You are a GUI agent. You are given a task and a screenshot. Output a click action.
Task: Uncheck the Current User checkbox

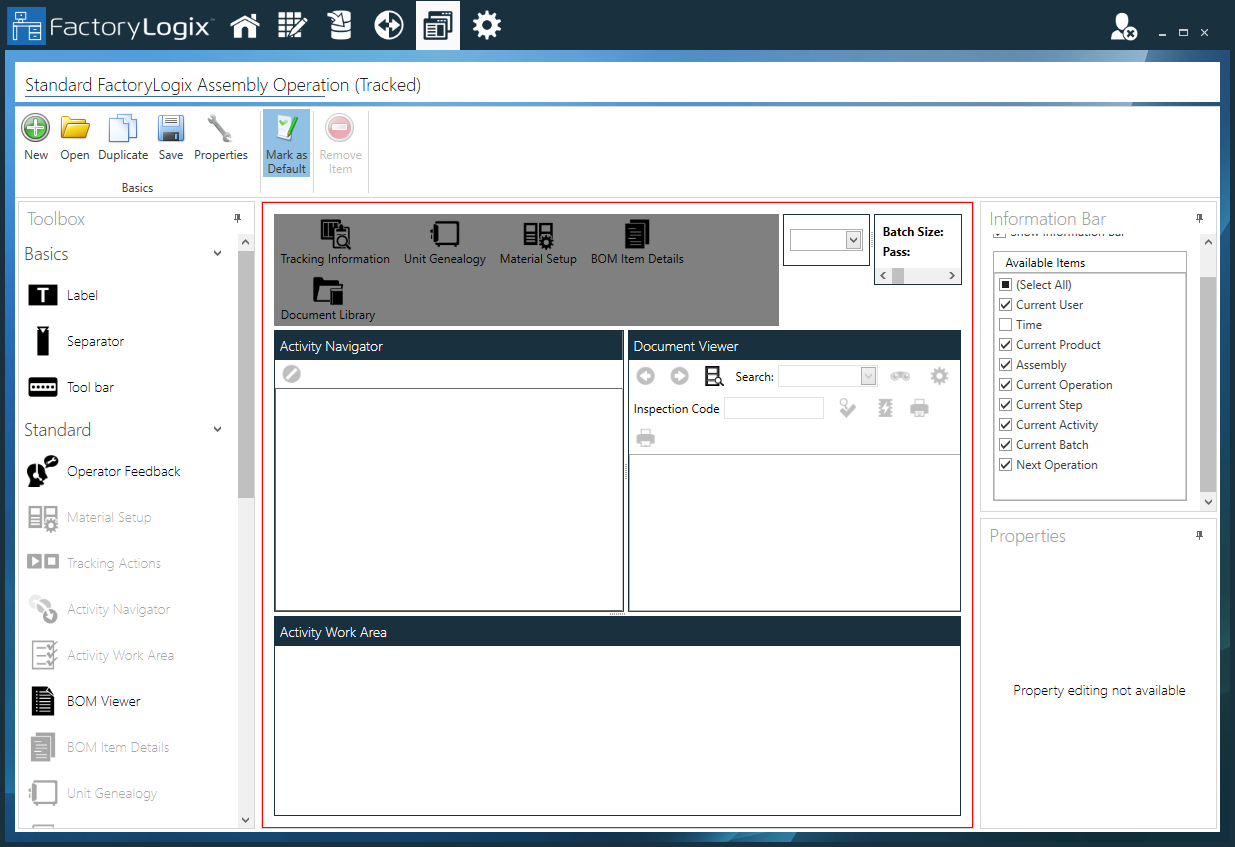[1006, 305]
